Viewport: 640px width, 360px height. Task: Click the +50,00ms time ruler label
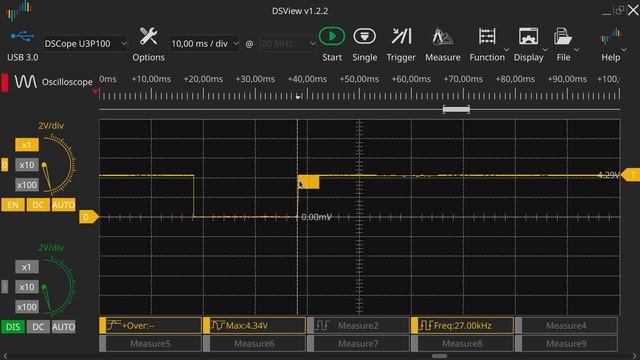pos(359,79)
